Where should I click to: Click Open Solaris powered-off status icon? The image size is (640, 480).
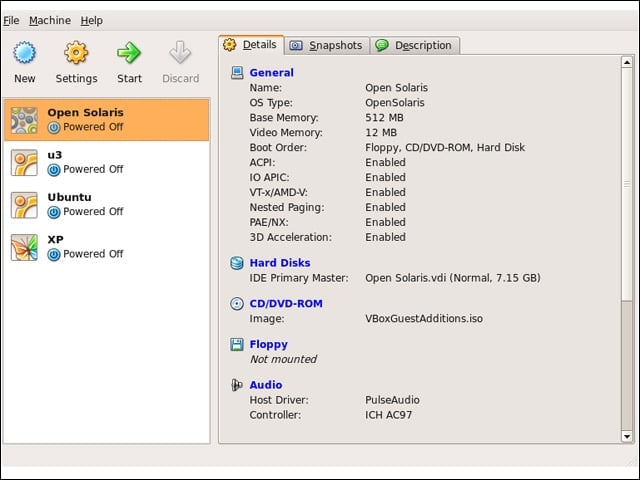[53, 128]
